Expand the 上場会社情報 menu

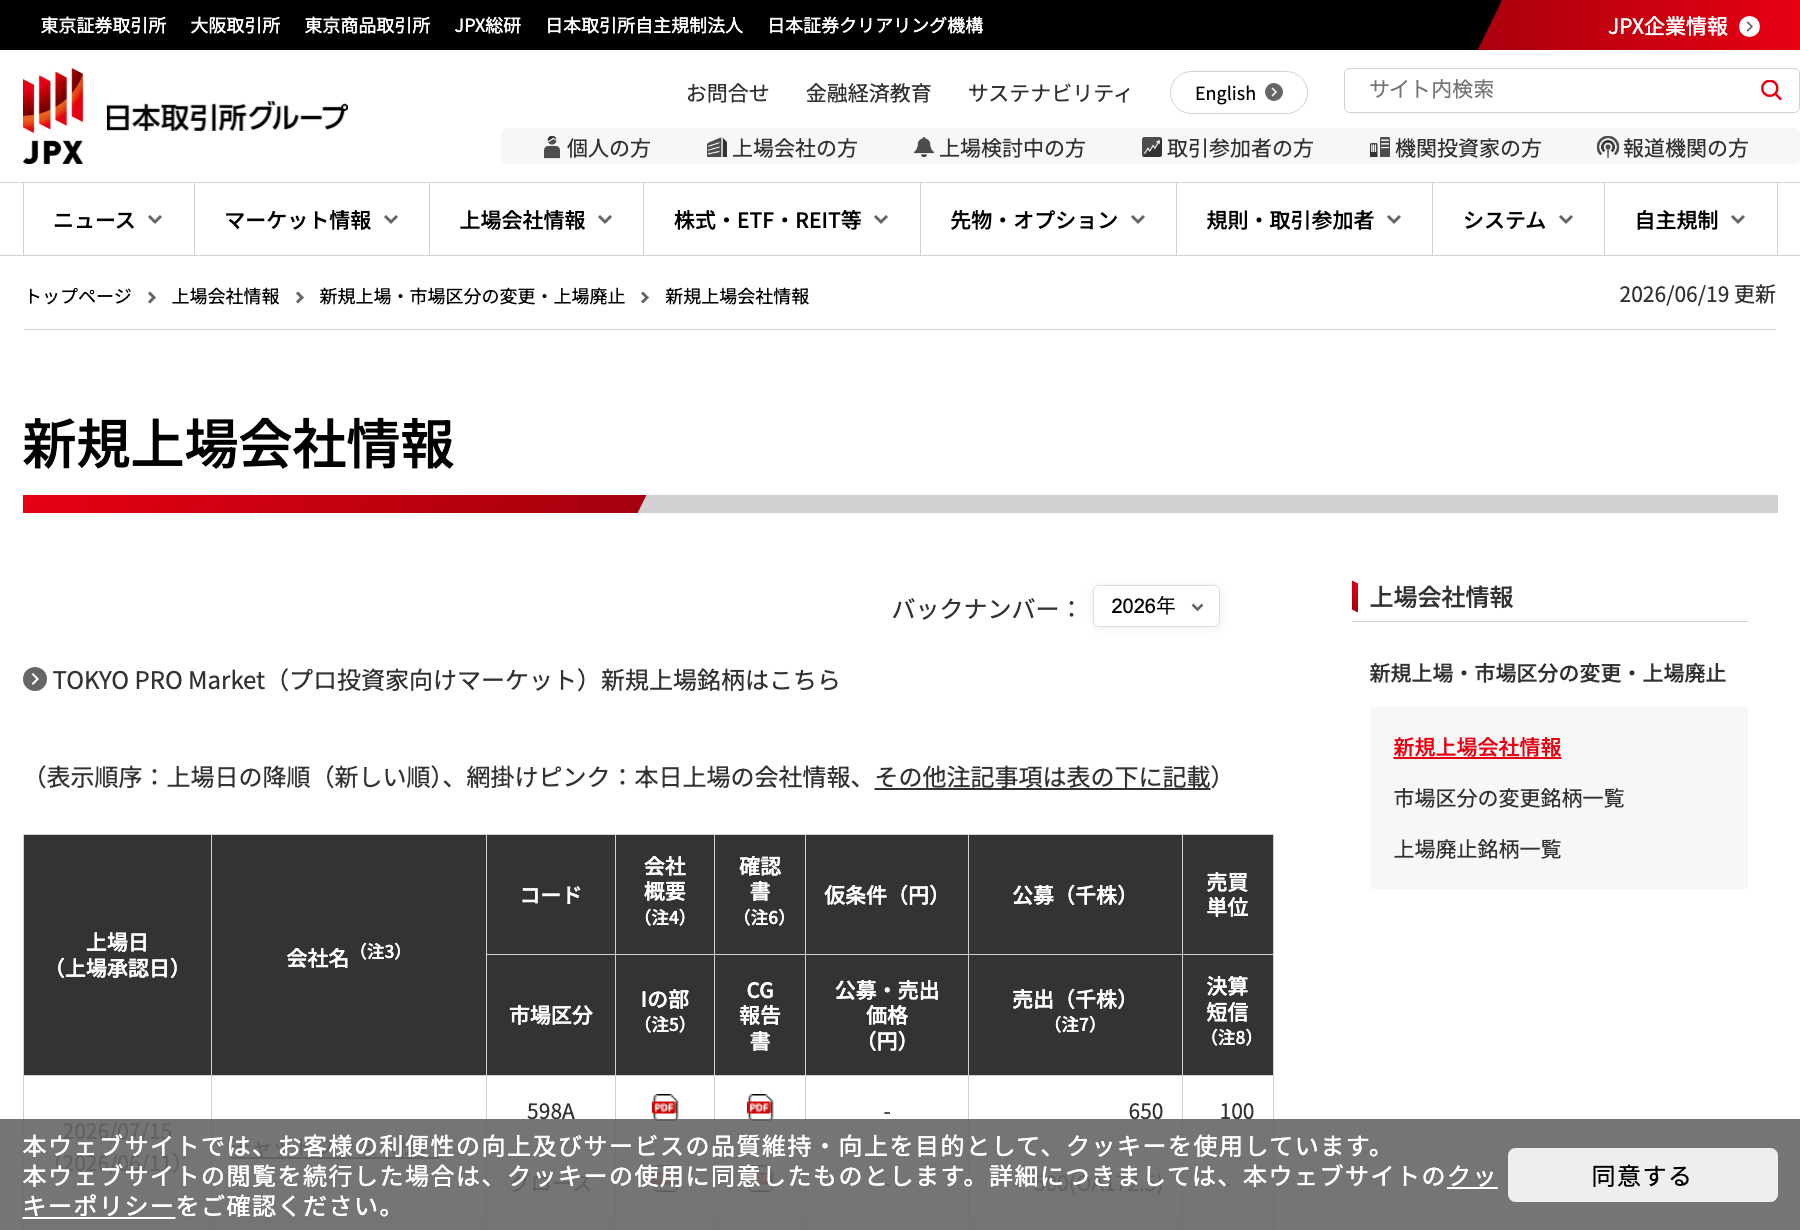point(536,220)
